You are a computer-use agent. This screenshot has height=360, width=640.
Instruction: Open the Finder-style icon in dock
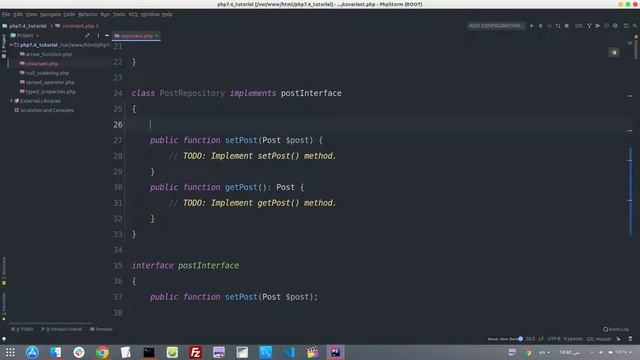tap(56, 352)
